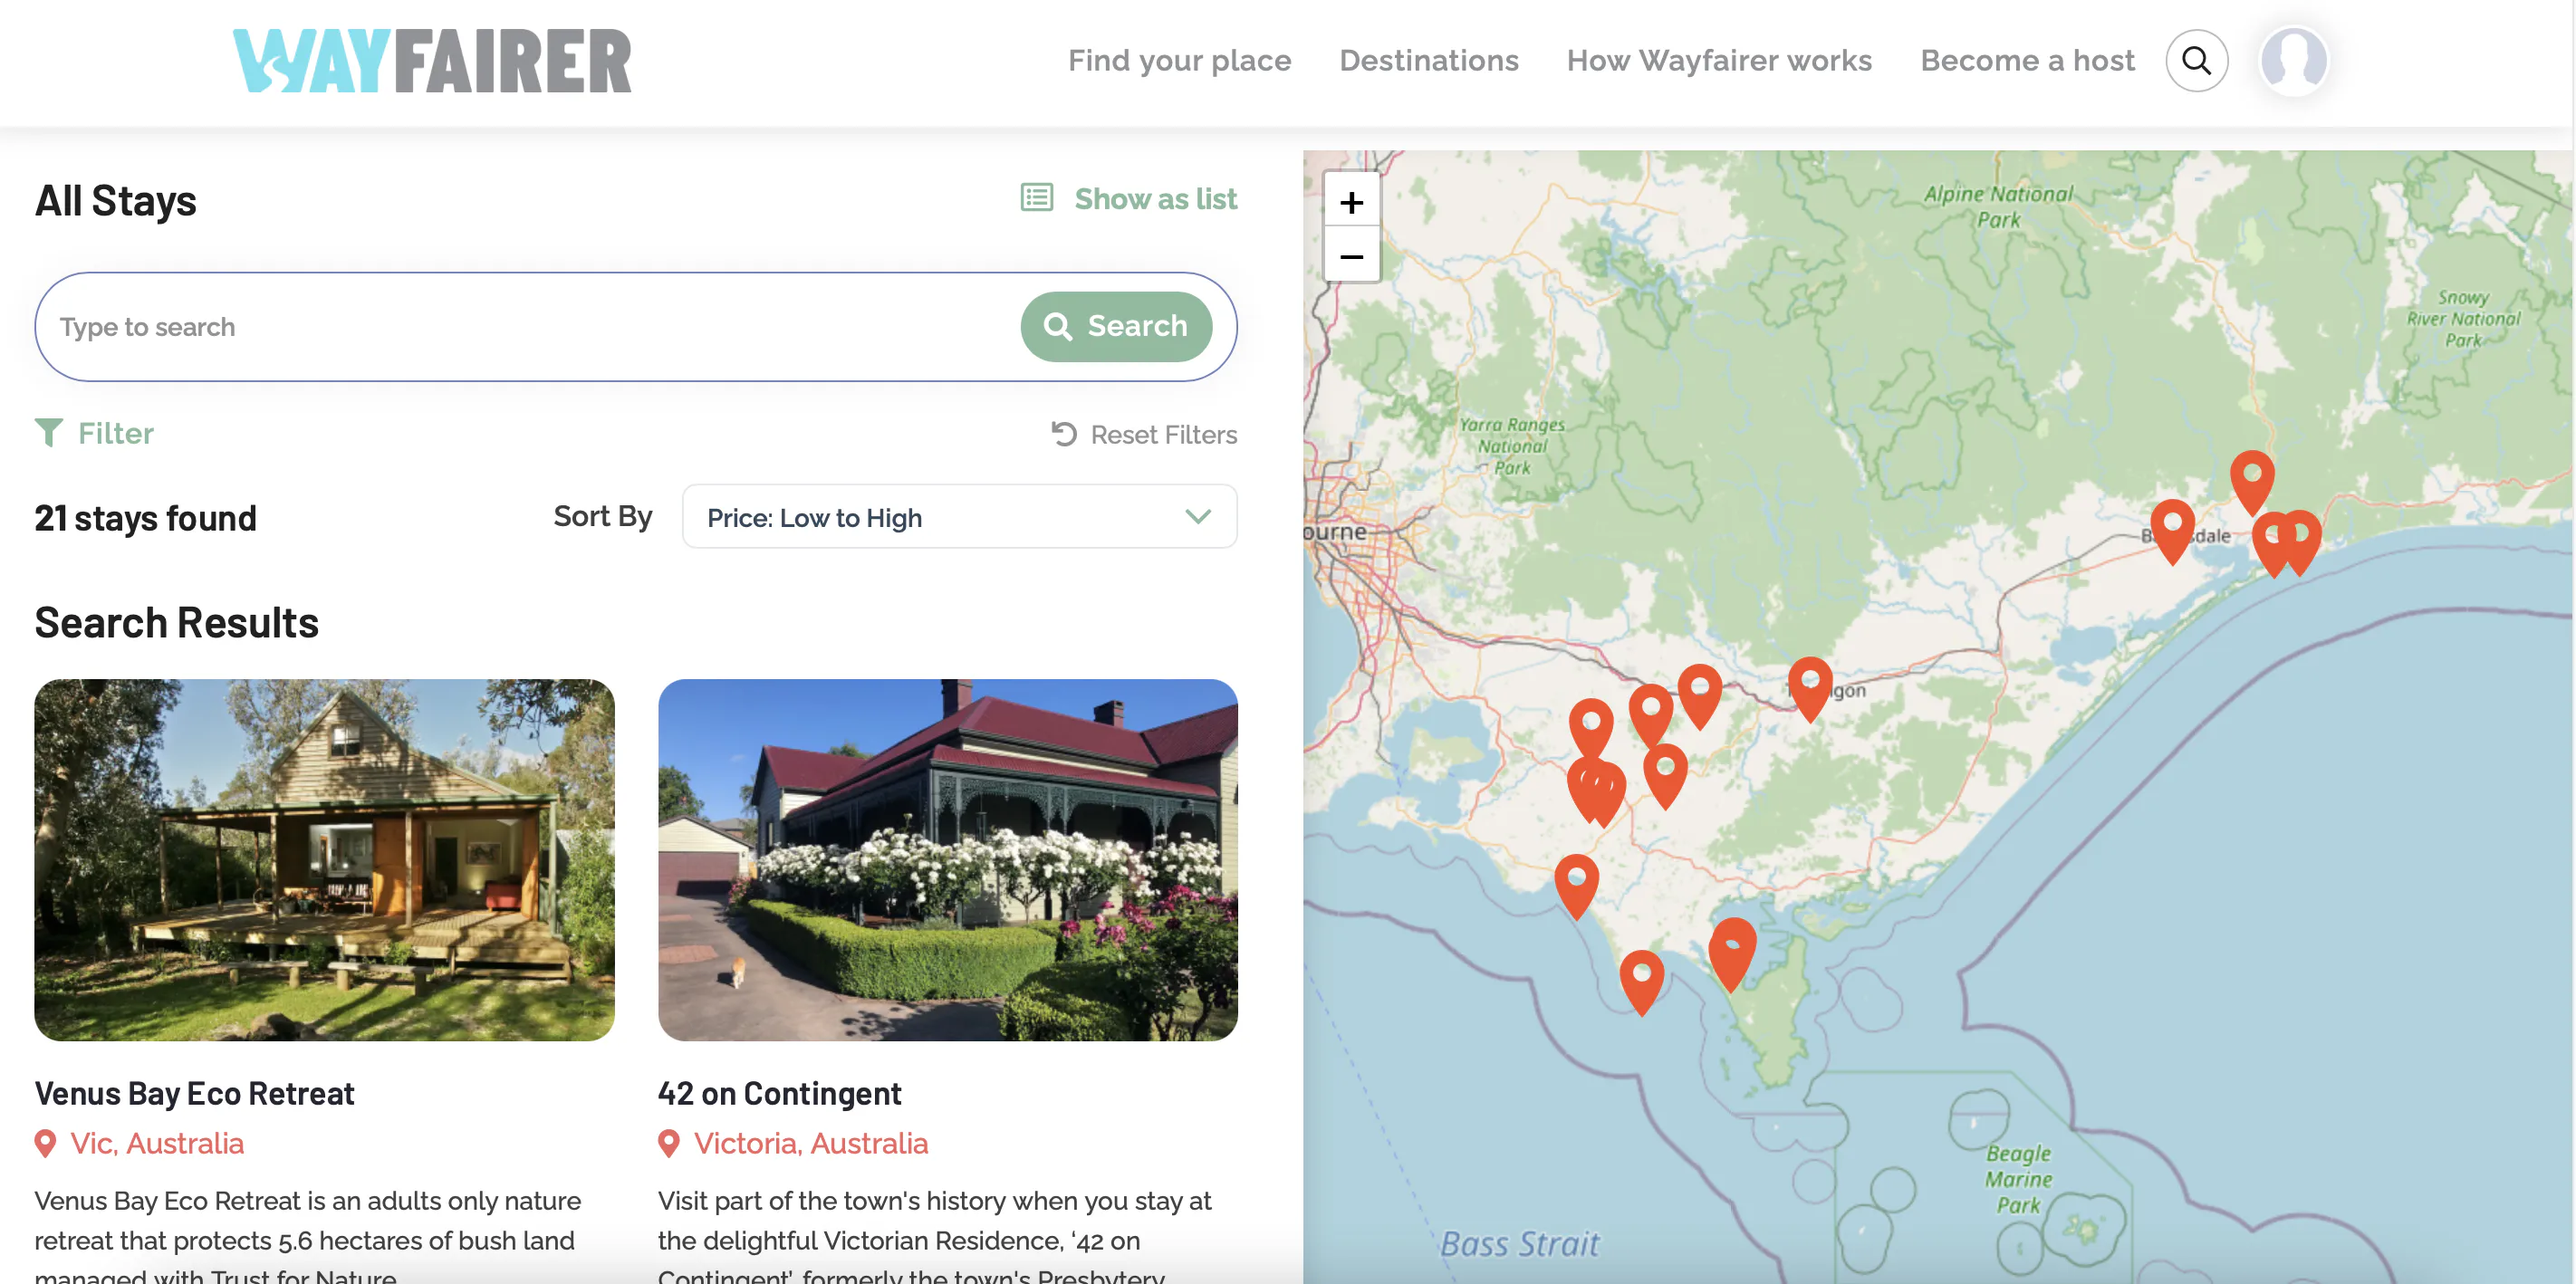2576x1284 pixels.
Task: Open How Wayfairer works page
Action: click(x=1719, y=60)
